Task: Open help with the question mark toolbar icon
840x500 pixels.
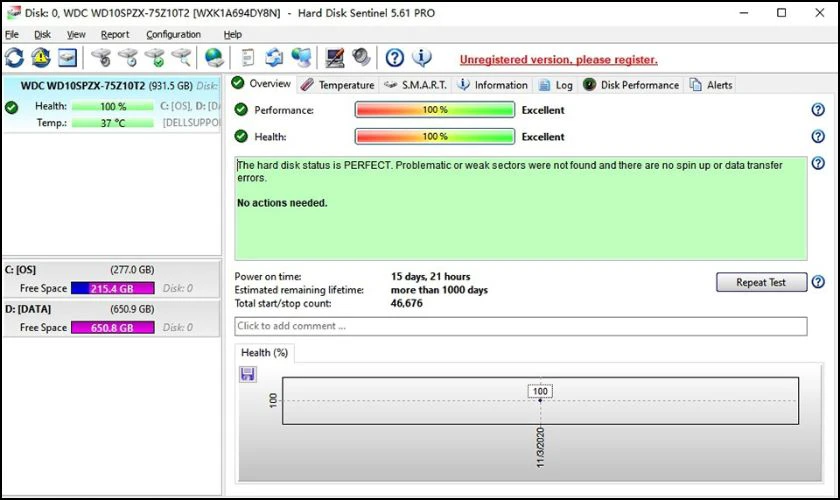Action: click(x=395, y=57)
